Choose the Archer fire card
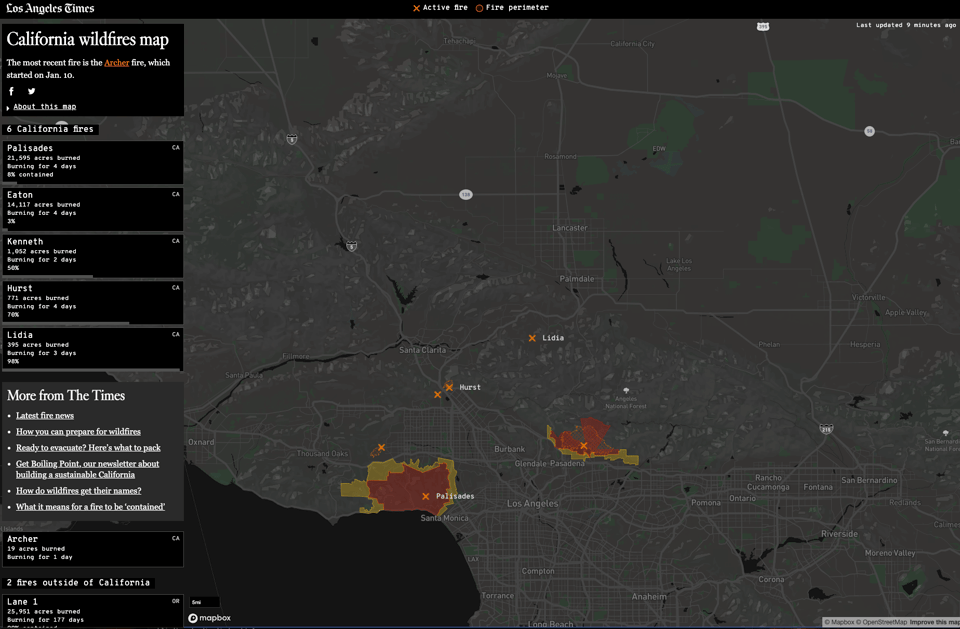 (x=92, y=548)
